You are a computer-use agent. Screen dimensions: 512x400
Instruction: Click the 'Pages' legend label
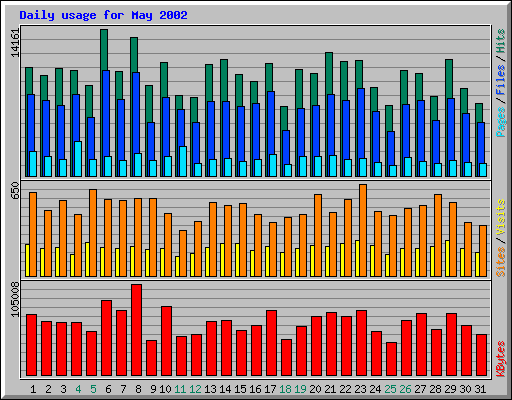(x=501, y=122)
